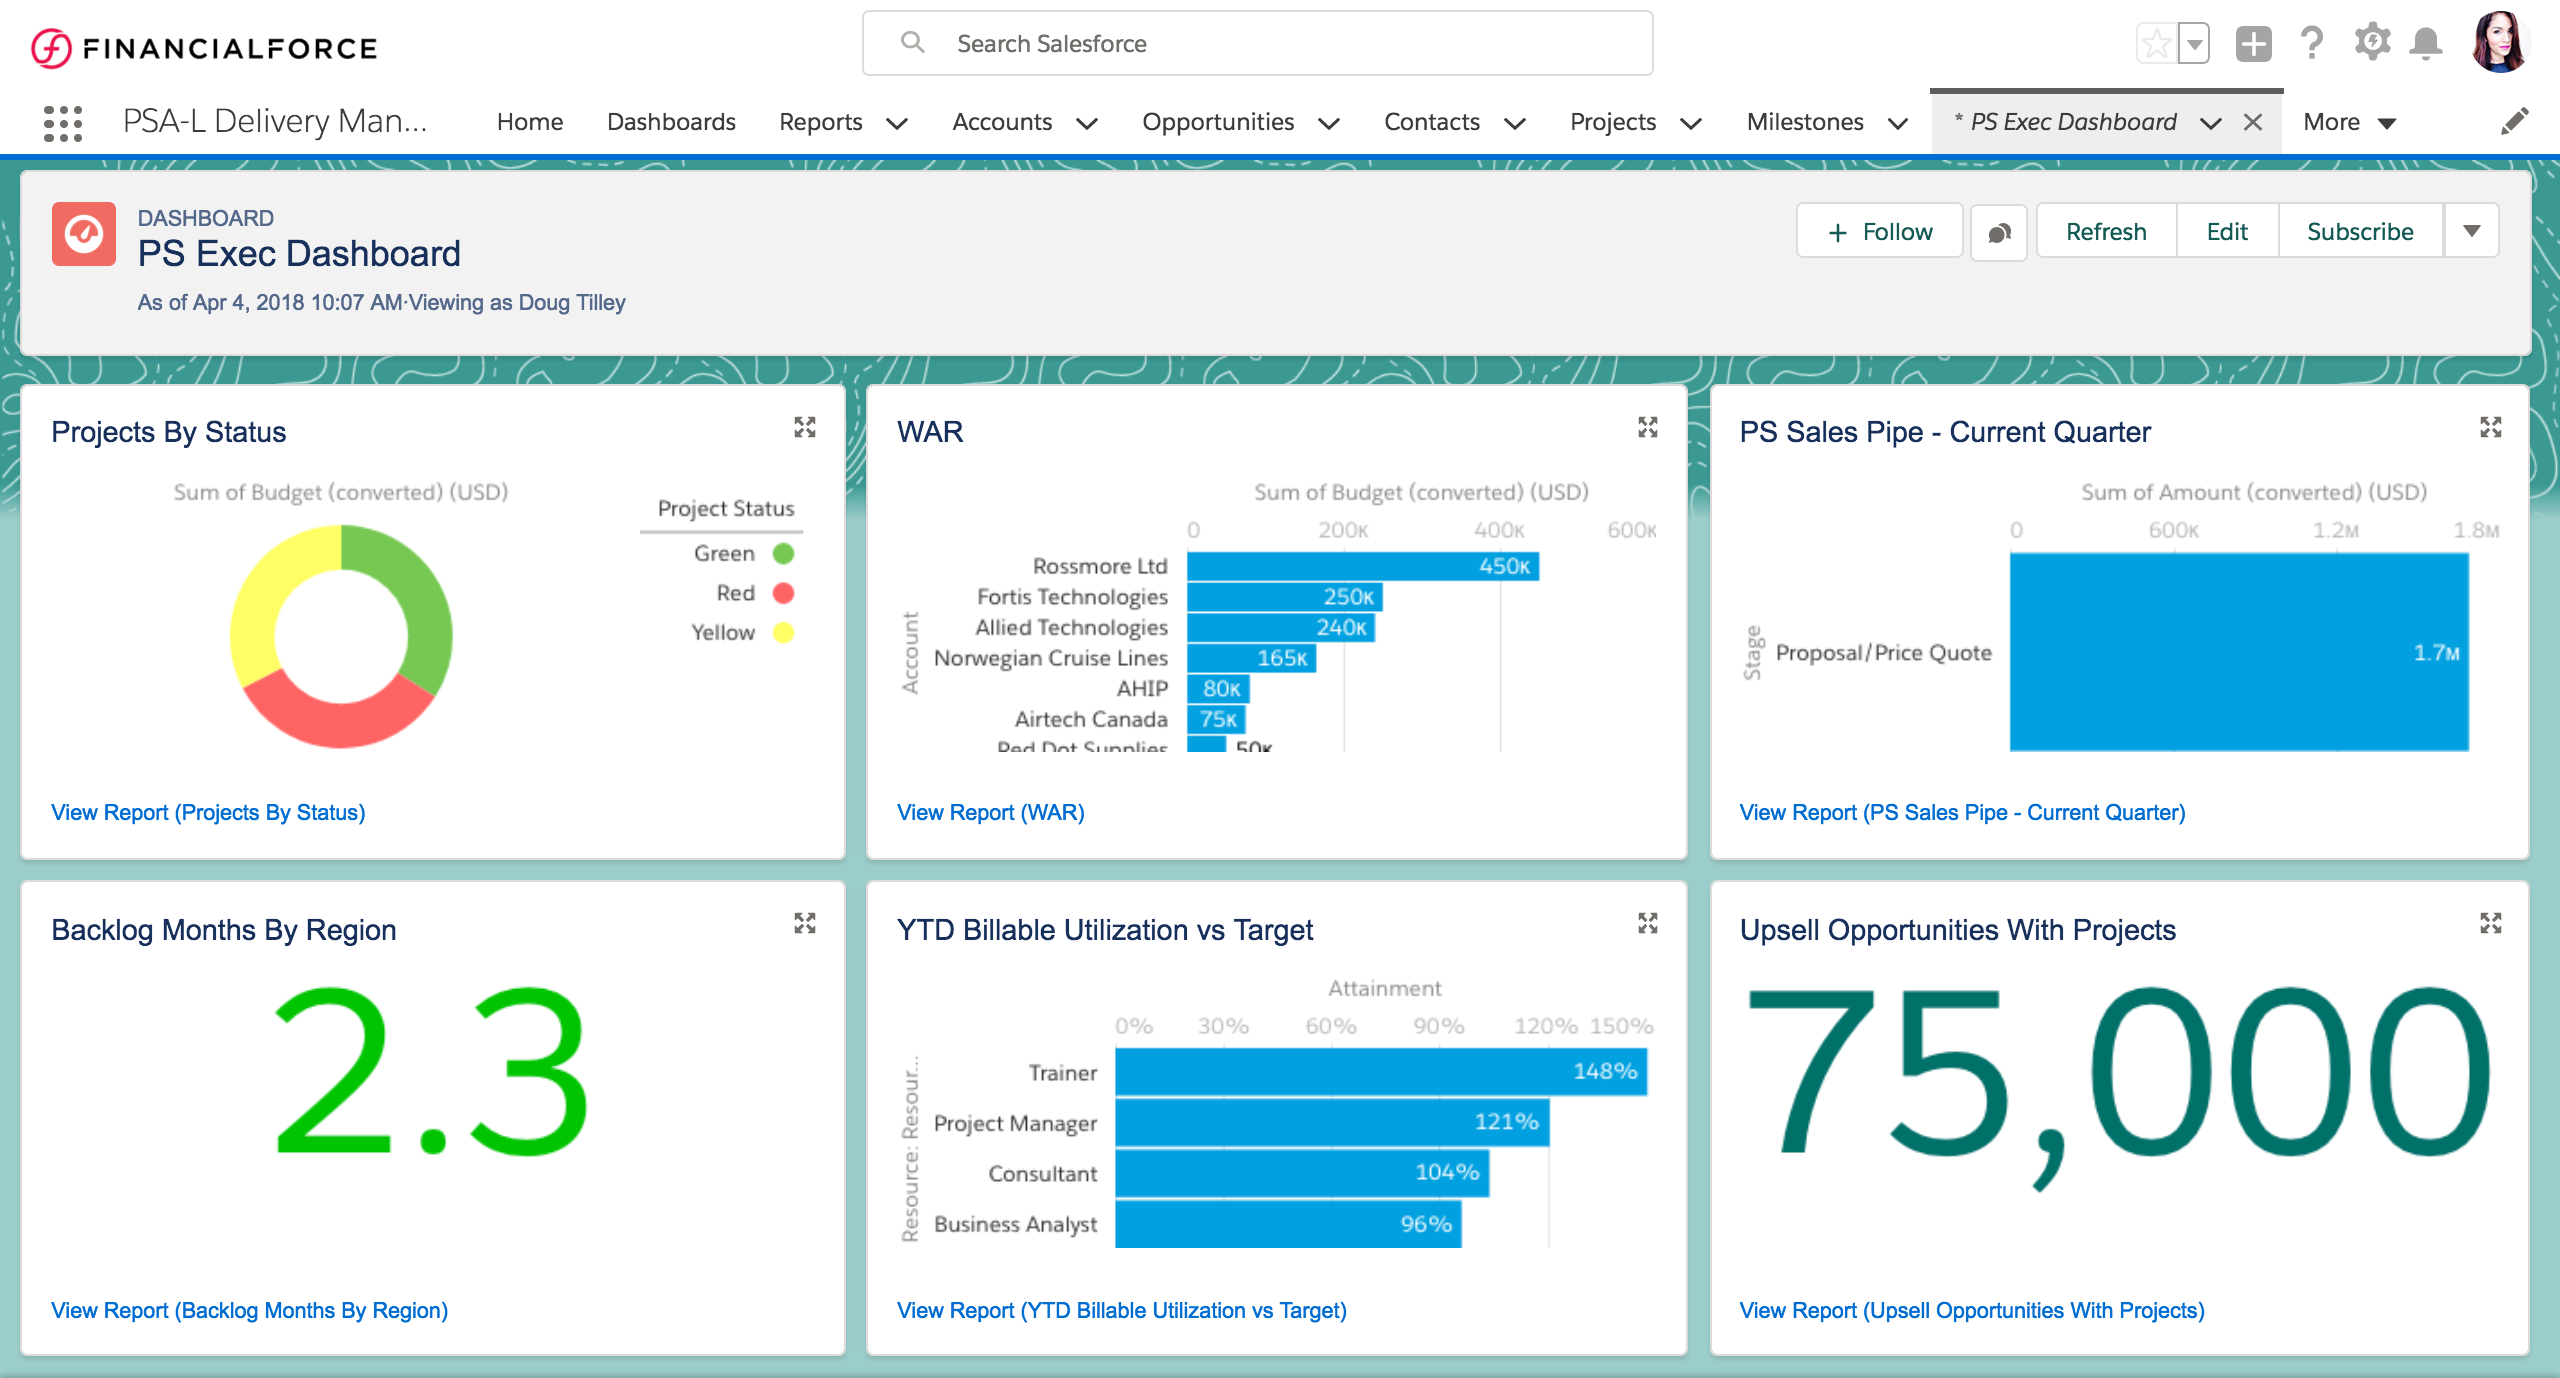Open the Setup gear icon
The height and width of the screenshot is (1378, 2560).
[2372, 43]
